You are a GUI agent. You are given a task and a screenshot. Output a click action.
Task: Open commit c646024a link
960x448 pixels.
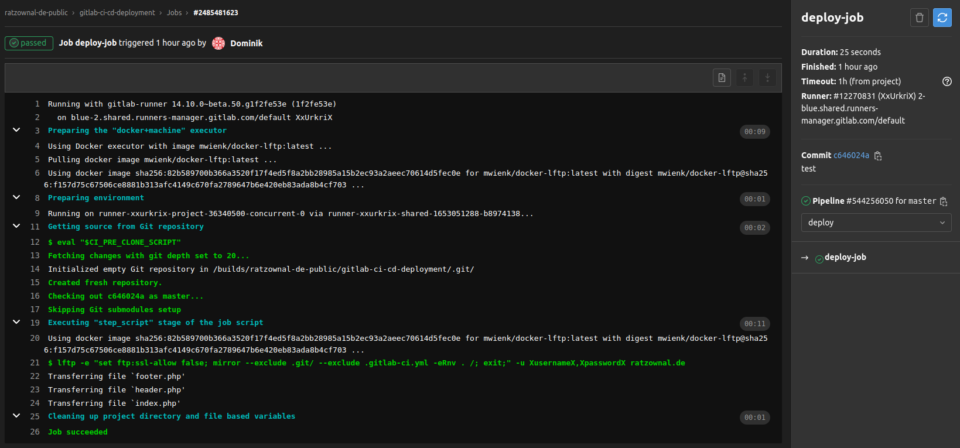851,156
